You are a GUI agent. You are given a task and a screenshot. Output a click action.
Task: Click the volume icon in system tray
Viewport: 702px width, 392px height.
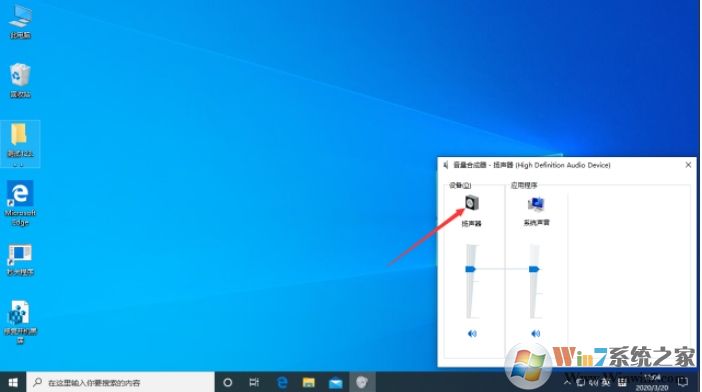[x=593, y=382]
